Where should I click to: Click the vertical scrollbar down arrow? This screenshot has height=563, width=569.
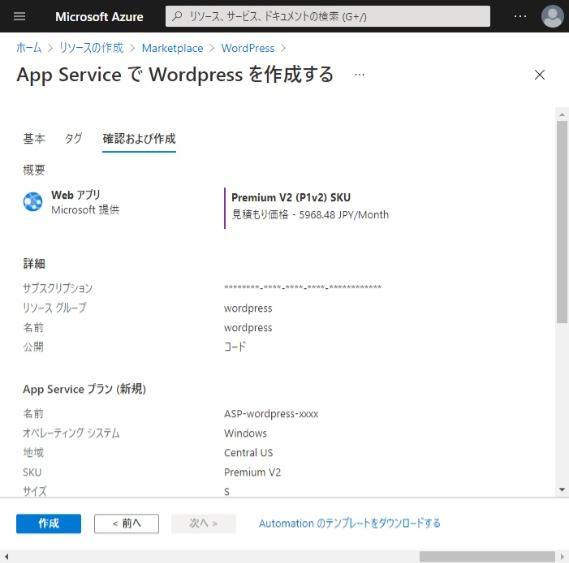pos(562,490)
